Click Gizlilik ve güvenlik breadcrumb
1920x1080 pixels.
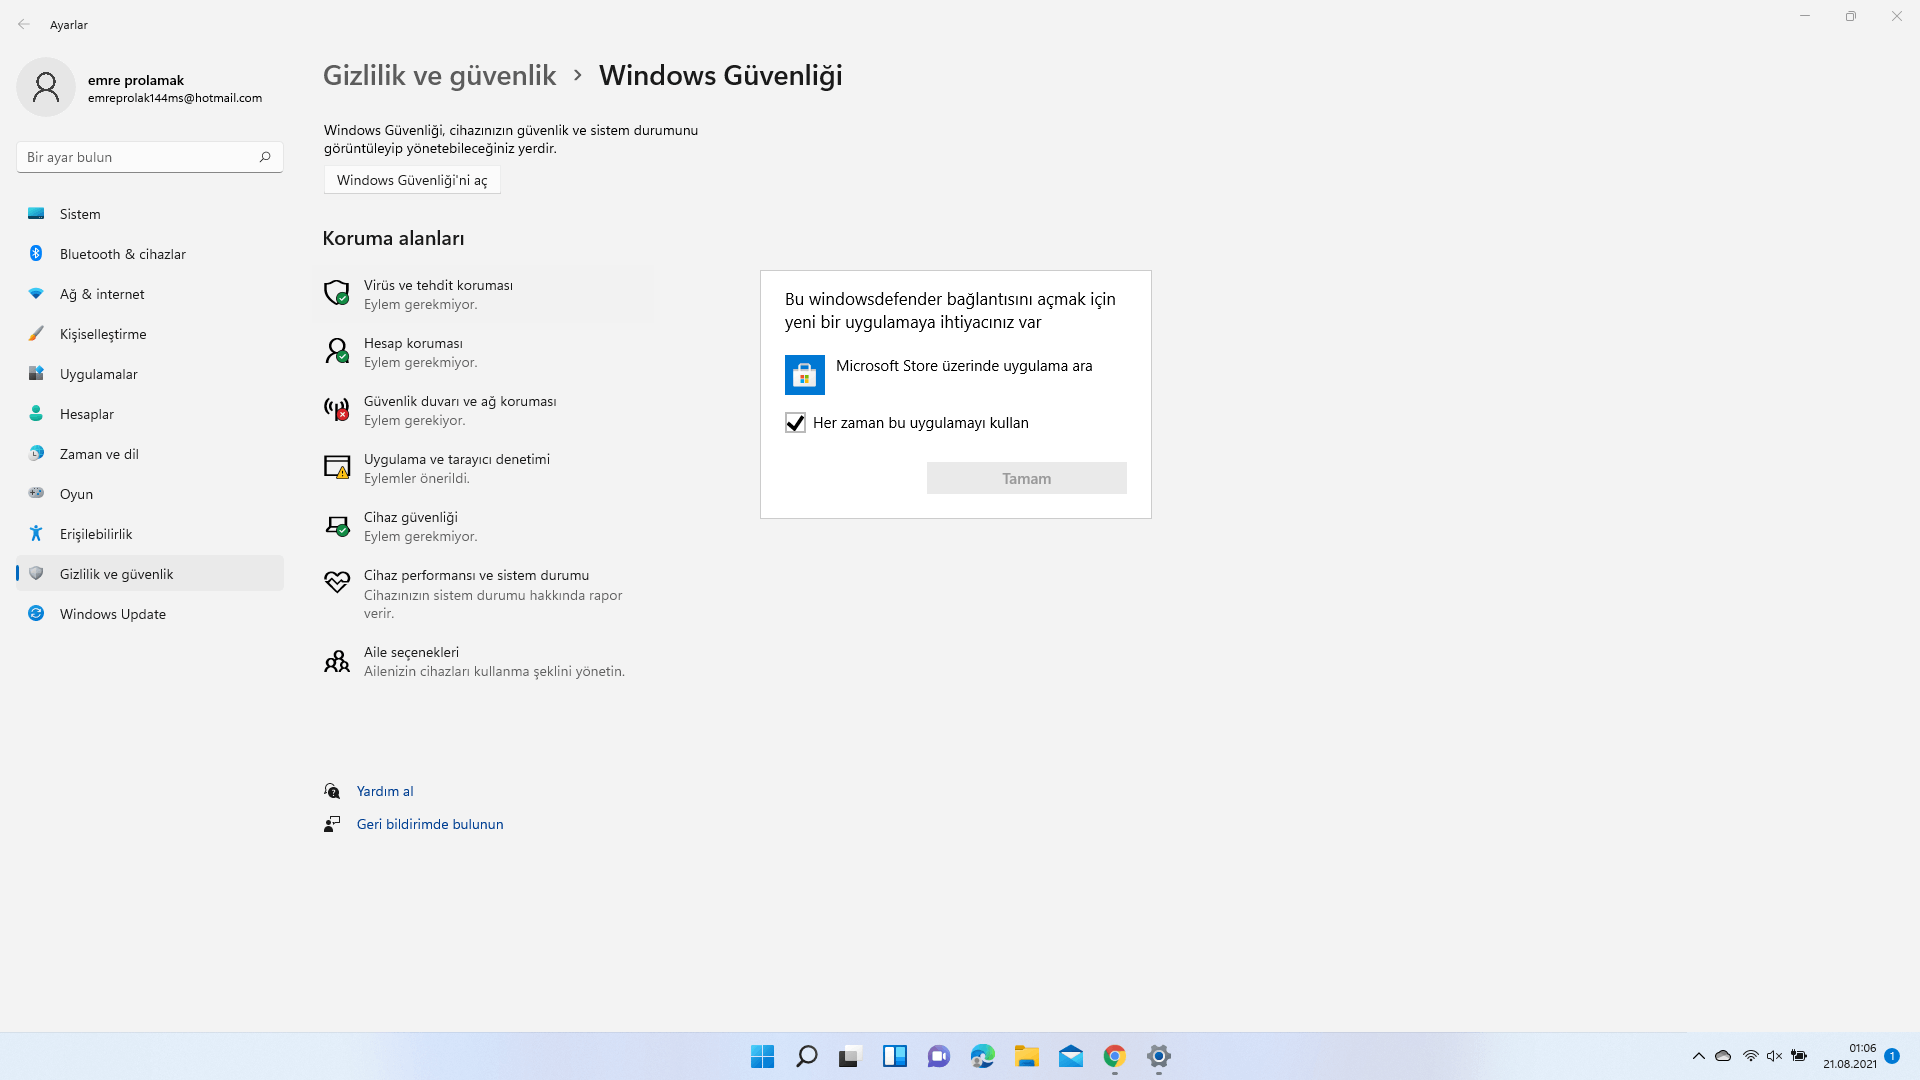pos(439,75)
